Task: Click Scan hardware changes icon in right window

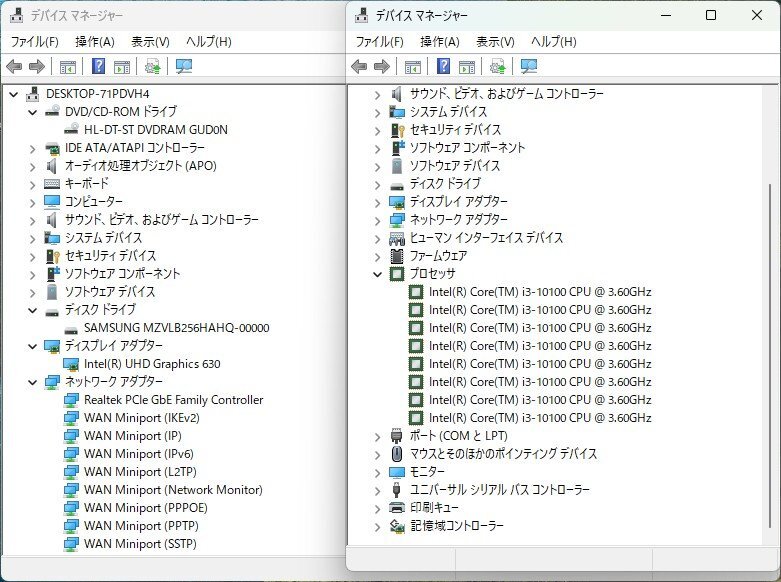Action: [528, 66]
